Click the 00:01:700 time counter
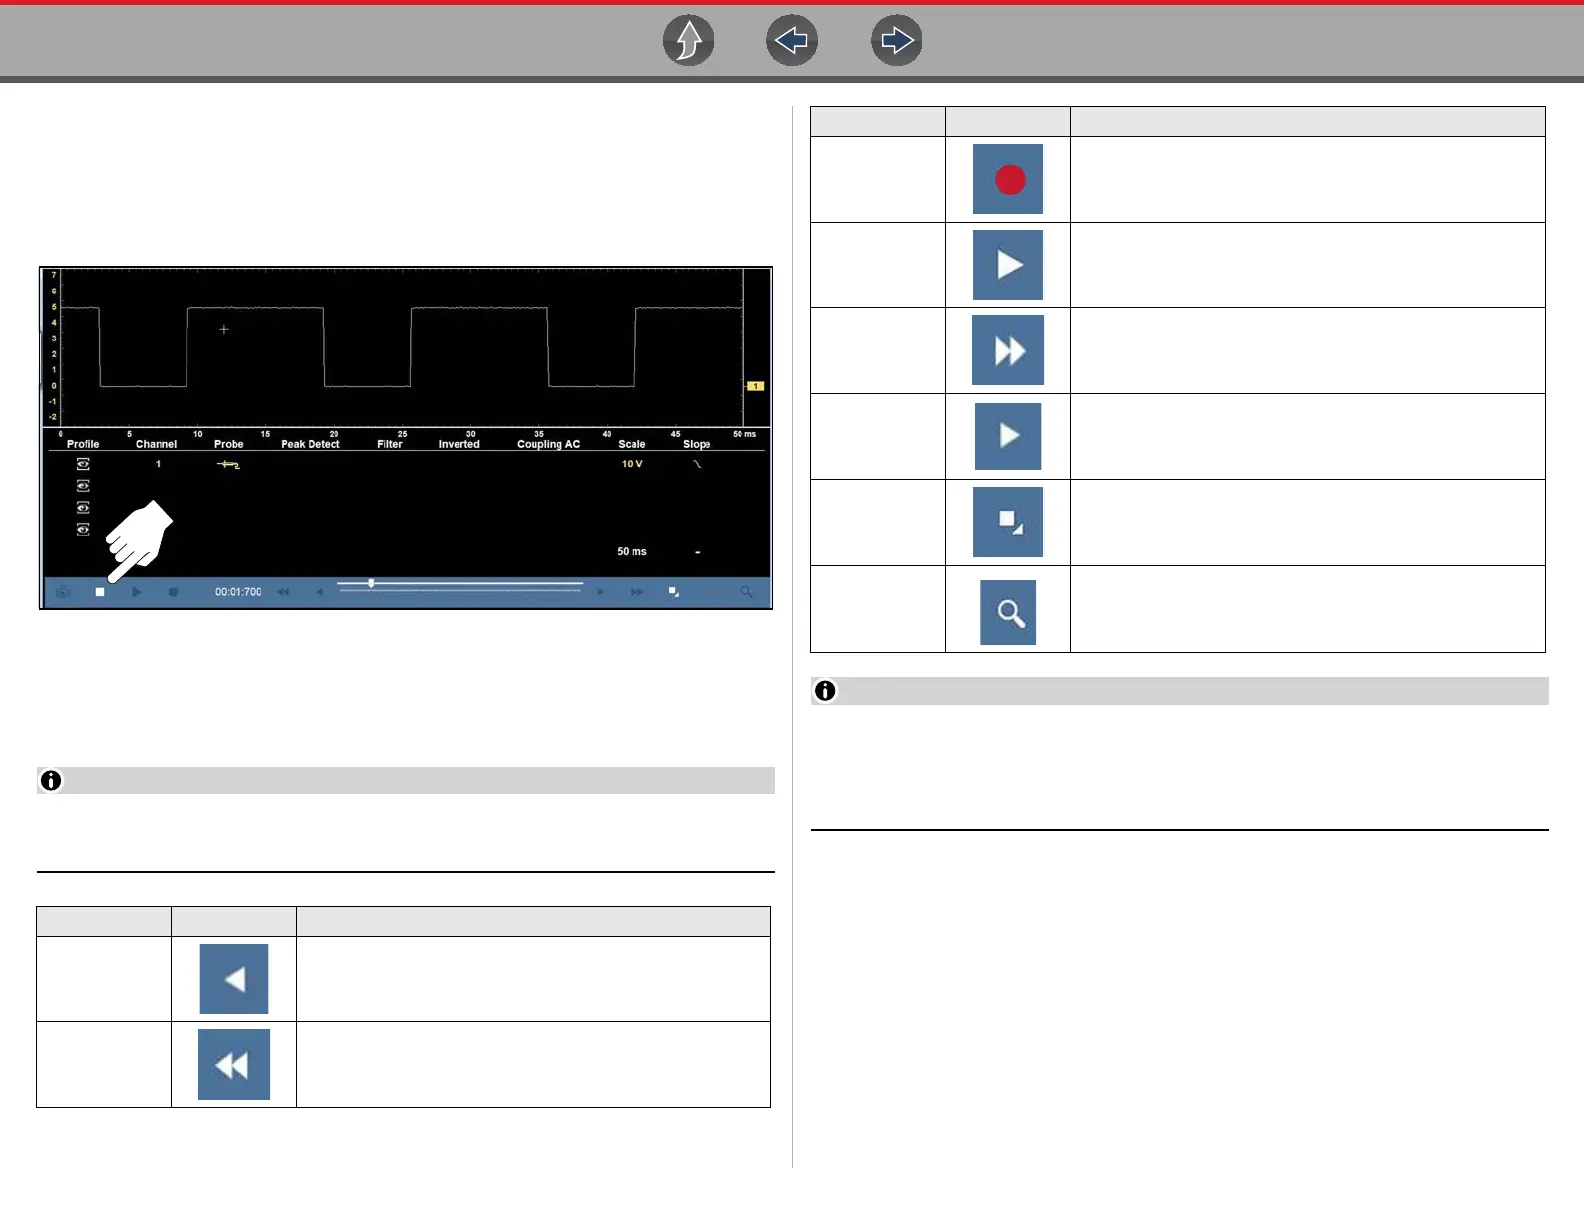Image resolution: width=1584 pixels, height=1224 pixels. (x=238, y=592)
